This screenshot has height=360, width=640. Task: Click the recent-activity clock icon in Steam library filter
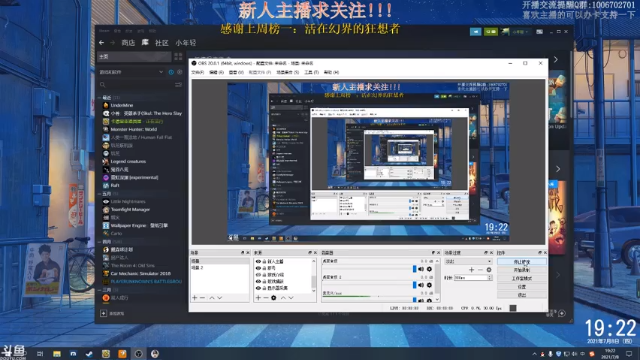click(171, 72)
